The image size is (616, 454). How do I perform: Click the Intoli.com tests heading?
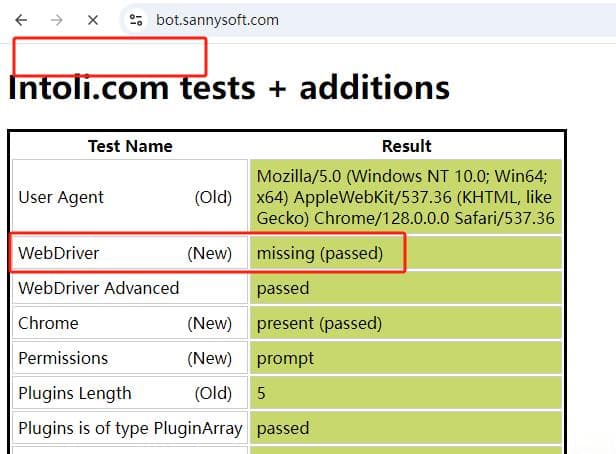click(229, 88)
